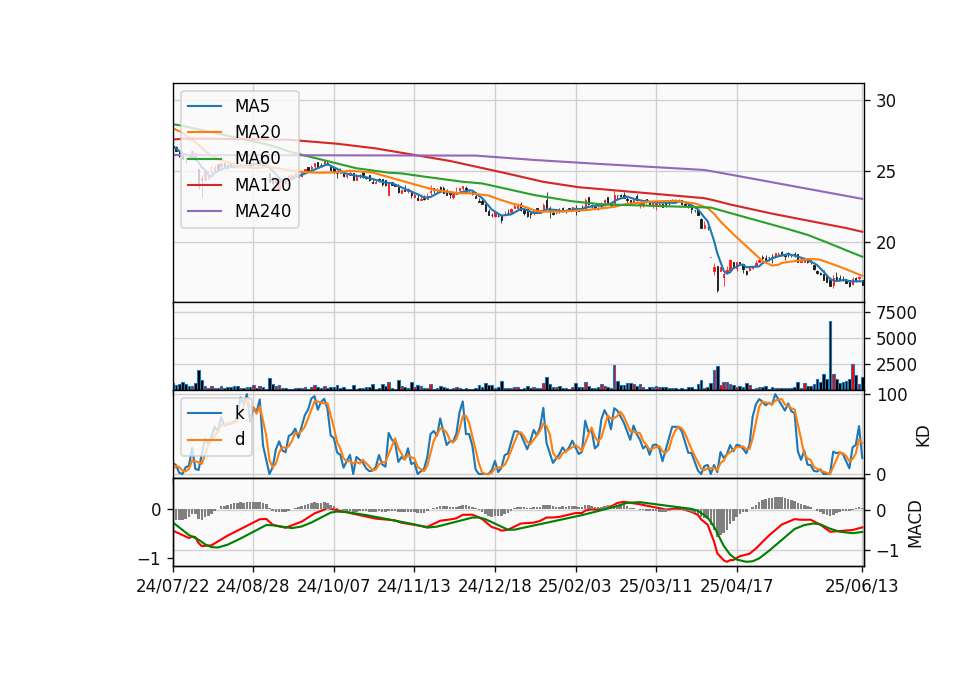Click the price axis value 20
Image resolution: width=960 pixels, height=690 pixels.
885,243
